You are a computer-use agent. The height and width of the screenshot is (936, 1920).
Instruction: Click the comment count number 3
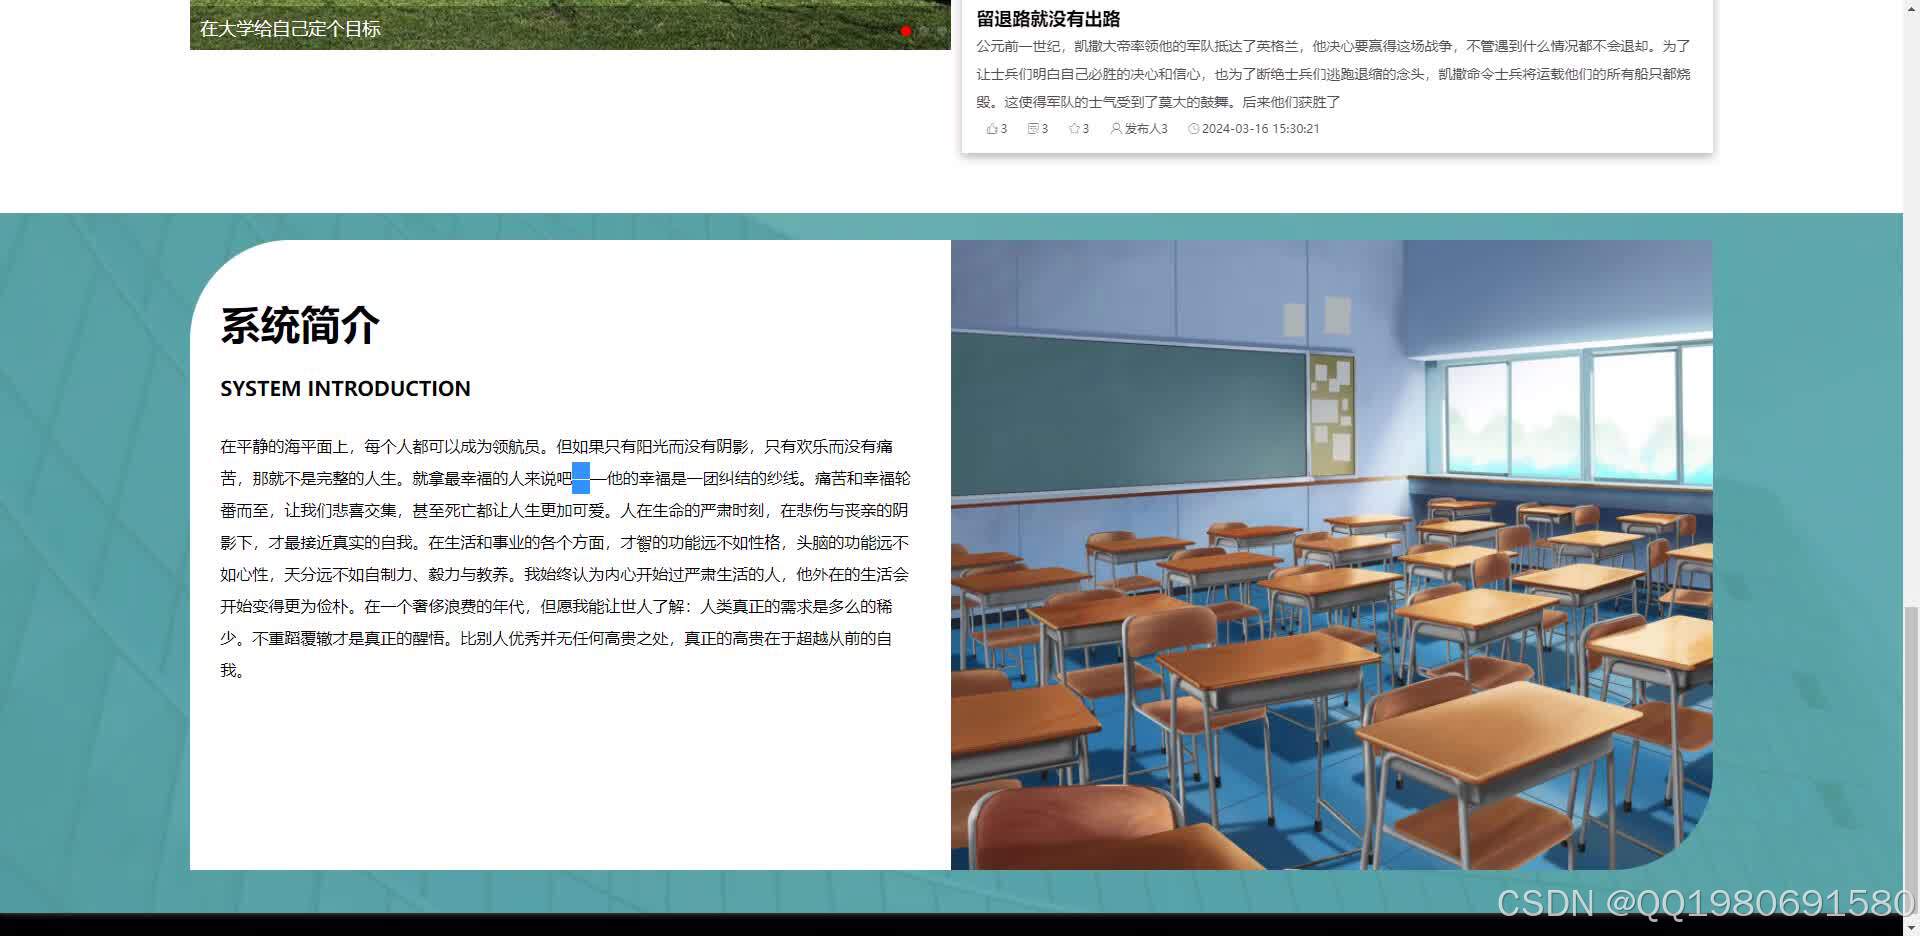tap(1043, 128)
